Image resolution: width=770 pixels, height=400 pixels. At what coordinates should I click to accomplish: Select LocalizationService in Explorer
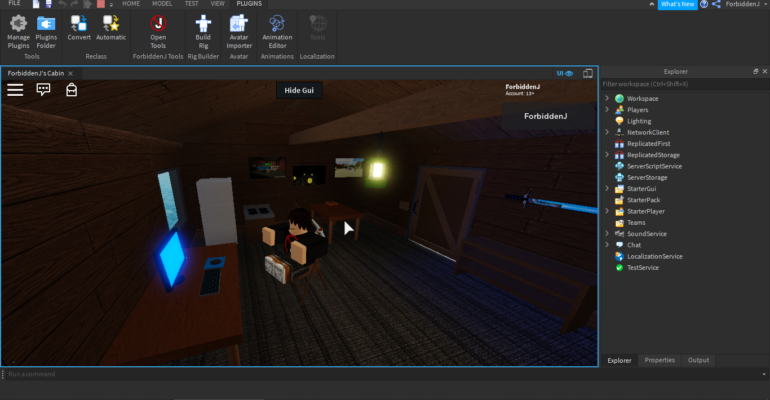[x=655, y=257]
